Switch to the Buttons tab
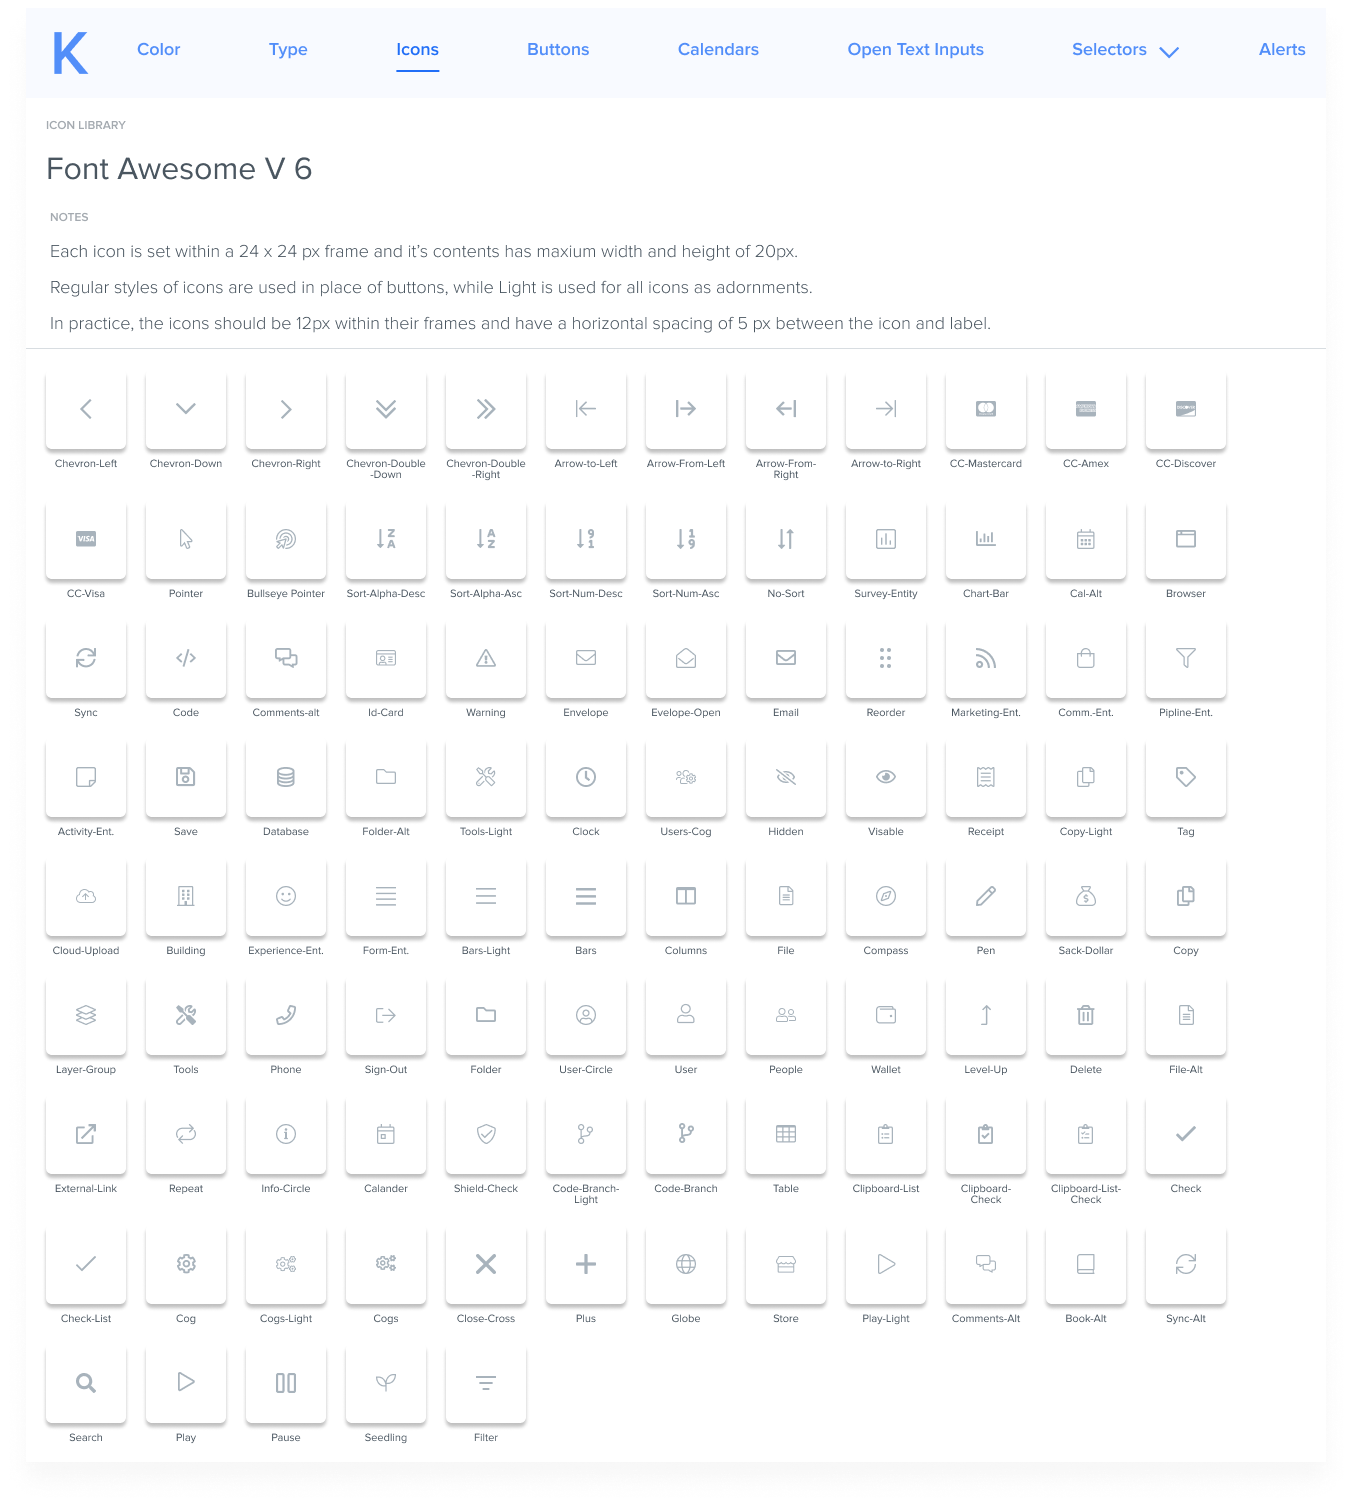 click(x=558, y=50)
